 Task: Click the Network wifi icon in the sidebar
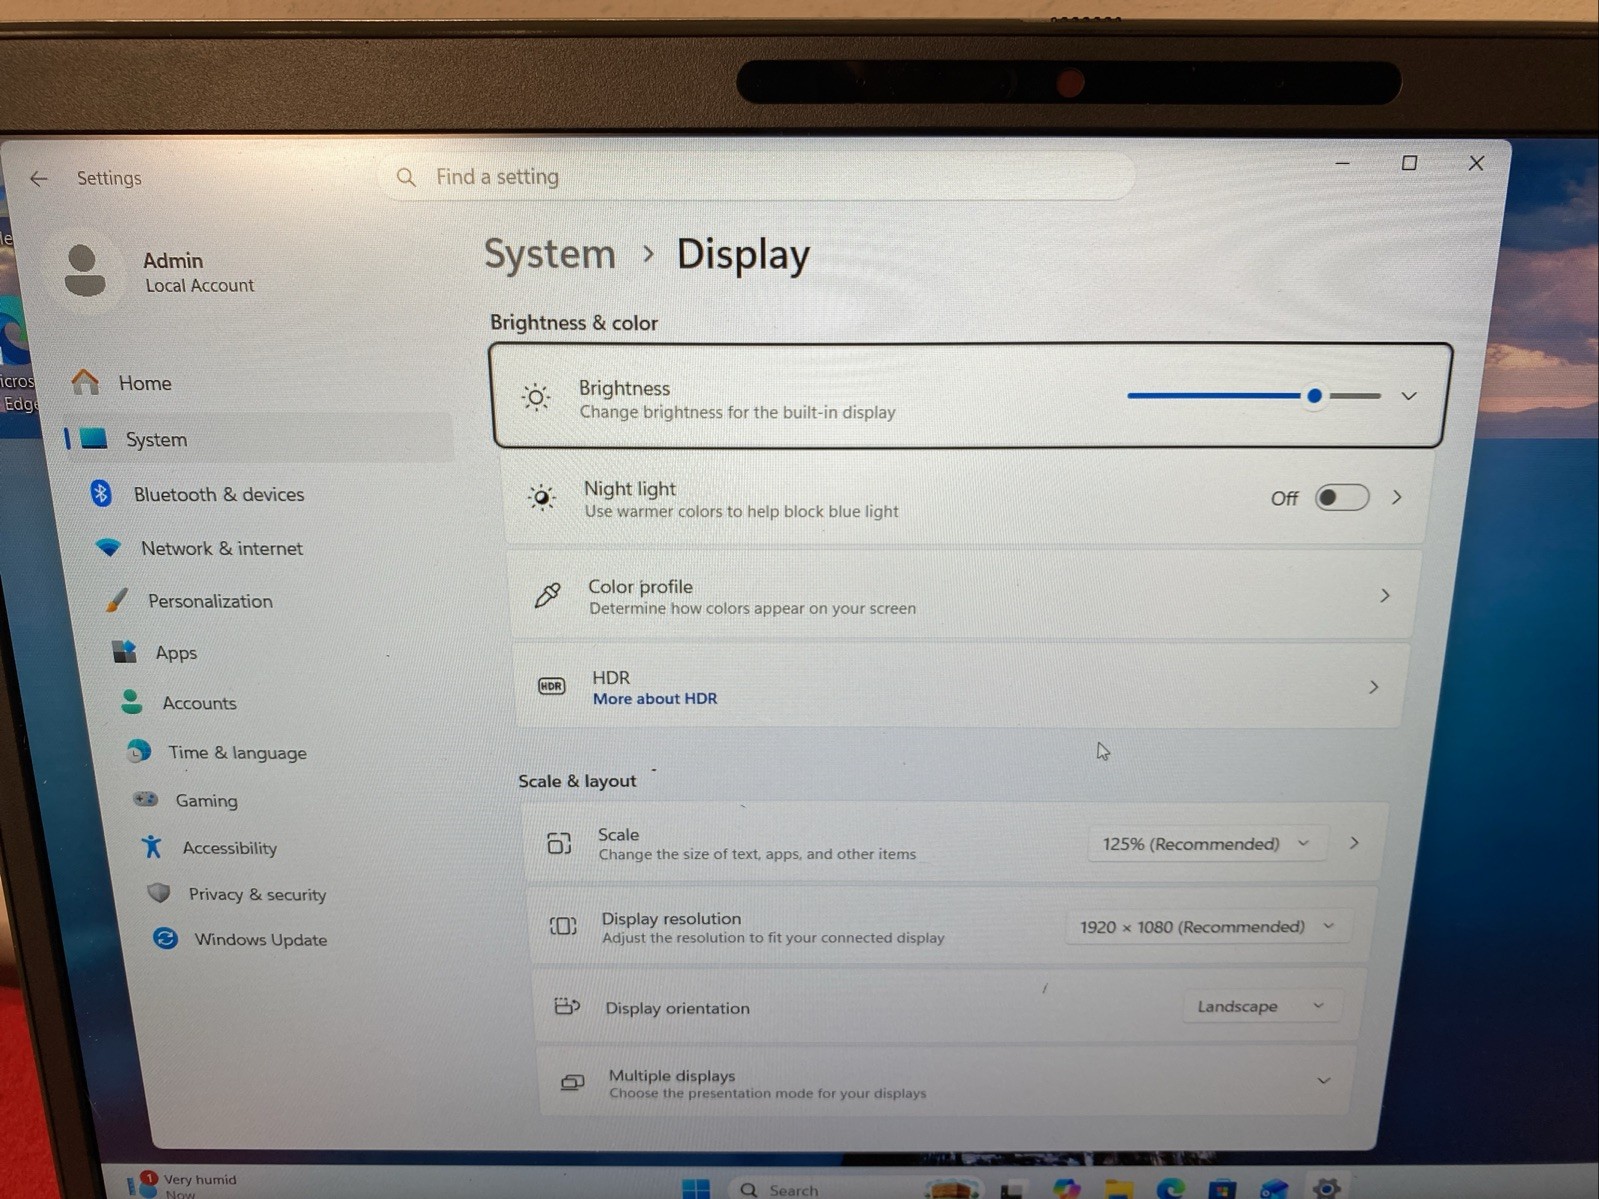[x=108, y=548]
